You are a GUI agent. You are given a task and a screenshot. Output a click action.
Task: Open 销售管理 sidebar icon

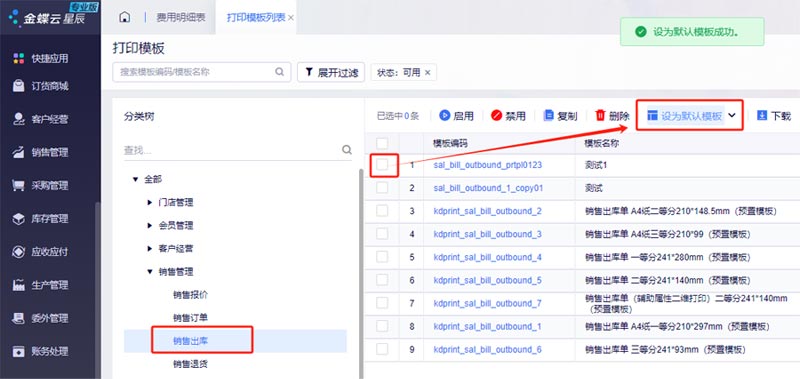19,152
